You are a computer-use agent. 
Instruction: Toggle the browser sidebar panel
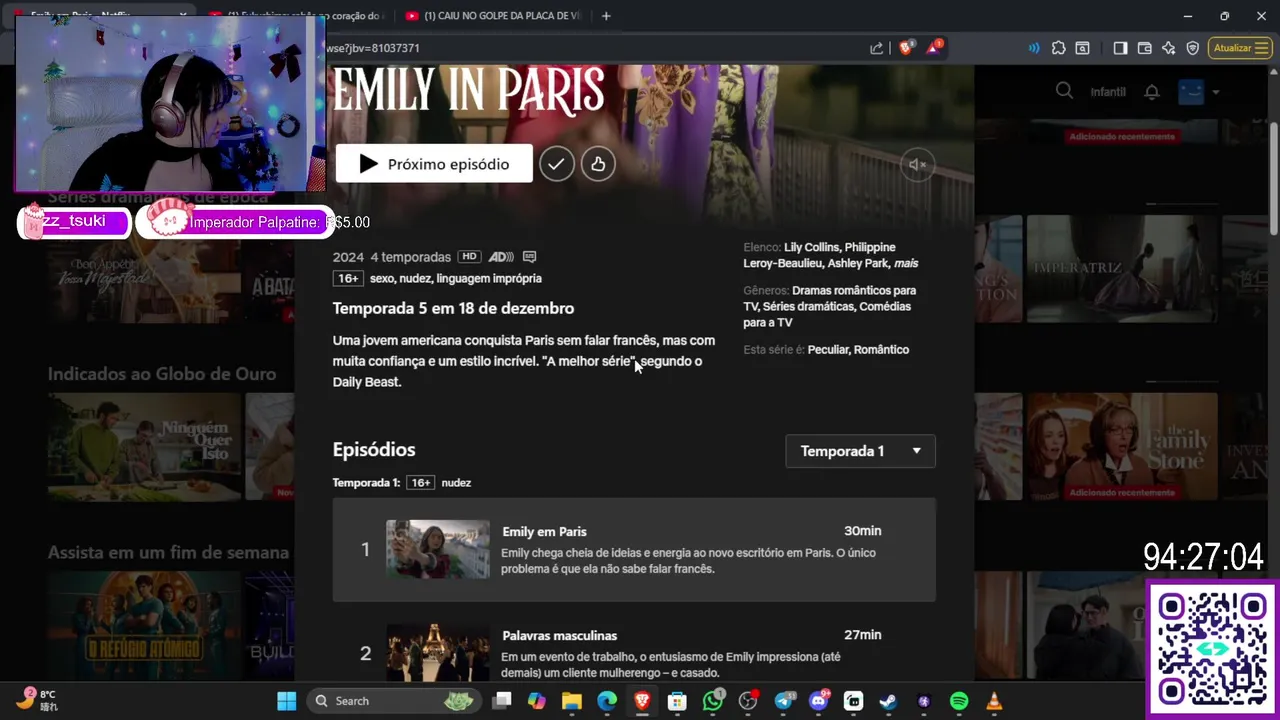pos(1120,48)
